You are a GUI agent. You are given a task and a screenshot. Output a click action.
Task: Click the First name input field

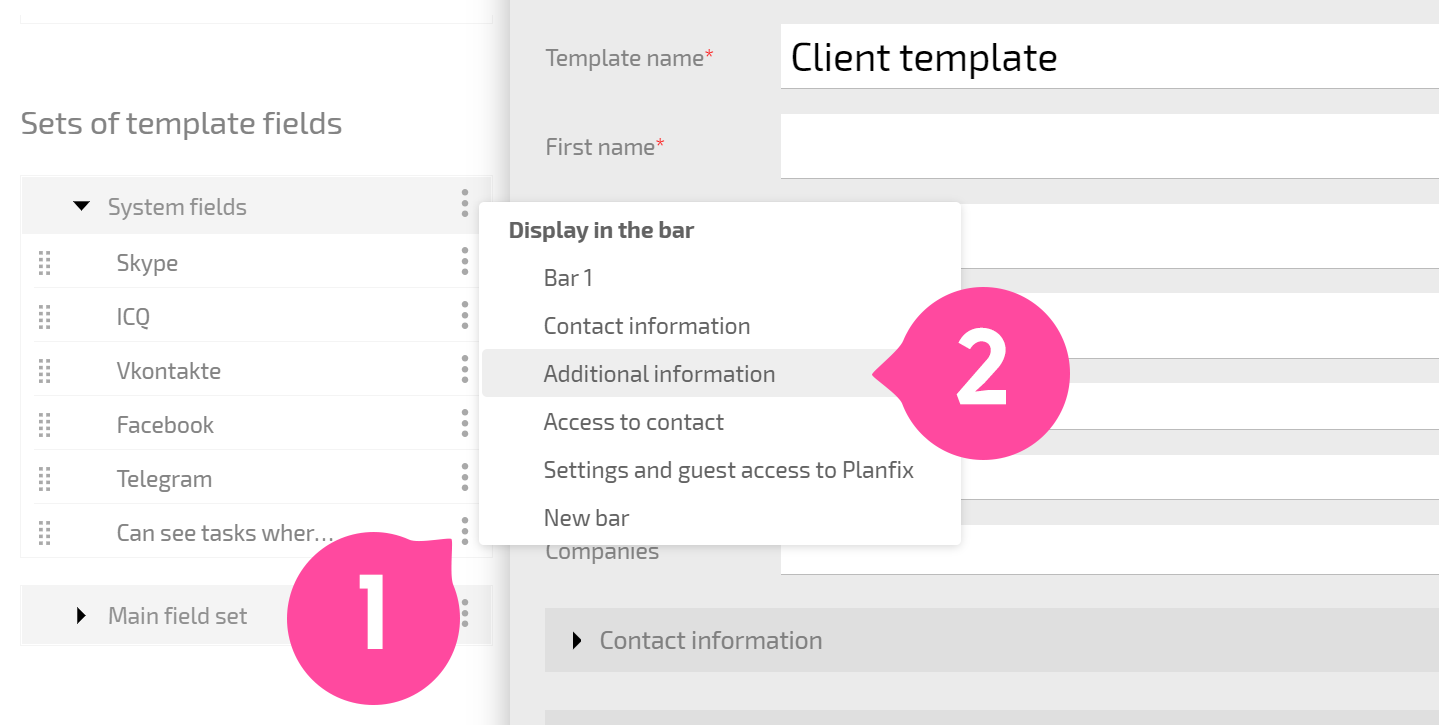click(1110, 146)
